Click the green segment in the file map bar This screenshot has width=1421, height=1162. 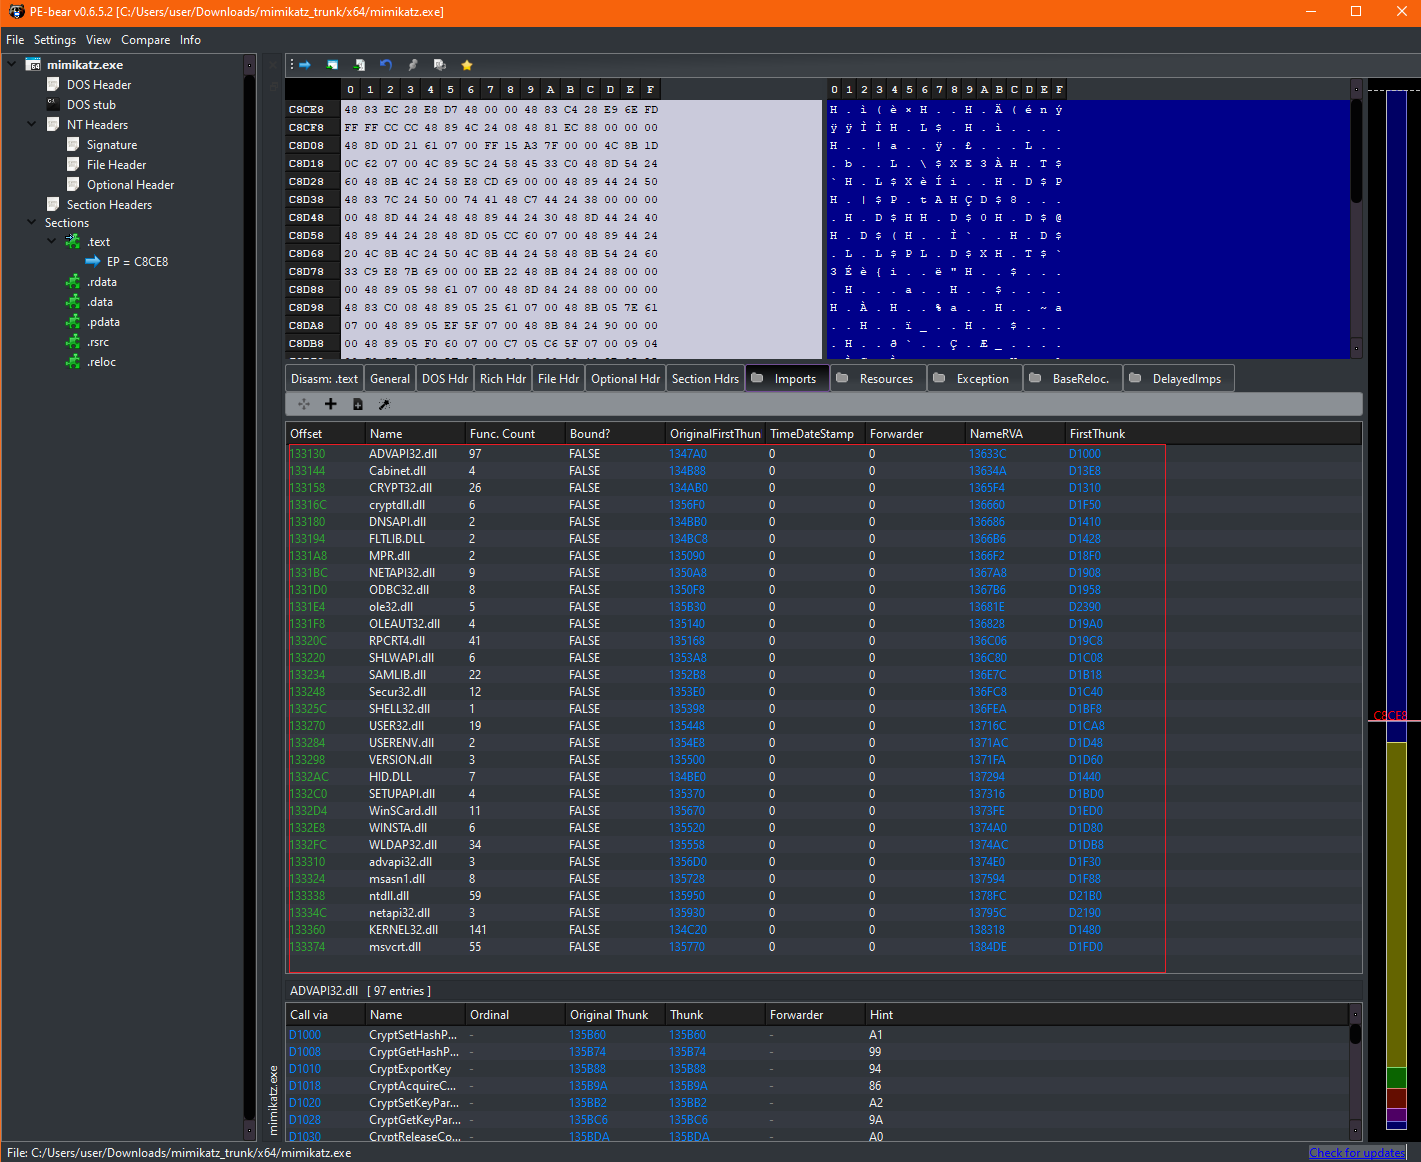point(1396,1078)
